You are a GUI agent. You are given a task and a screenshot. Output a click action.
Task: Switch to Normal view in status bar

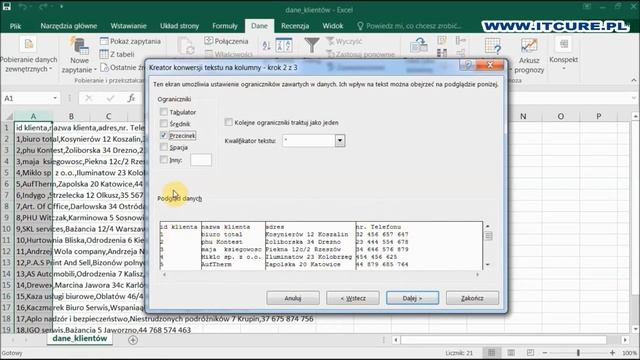(491, 353)
